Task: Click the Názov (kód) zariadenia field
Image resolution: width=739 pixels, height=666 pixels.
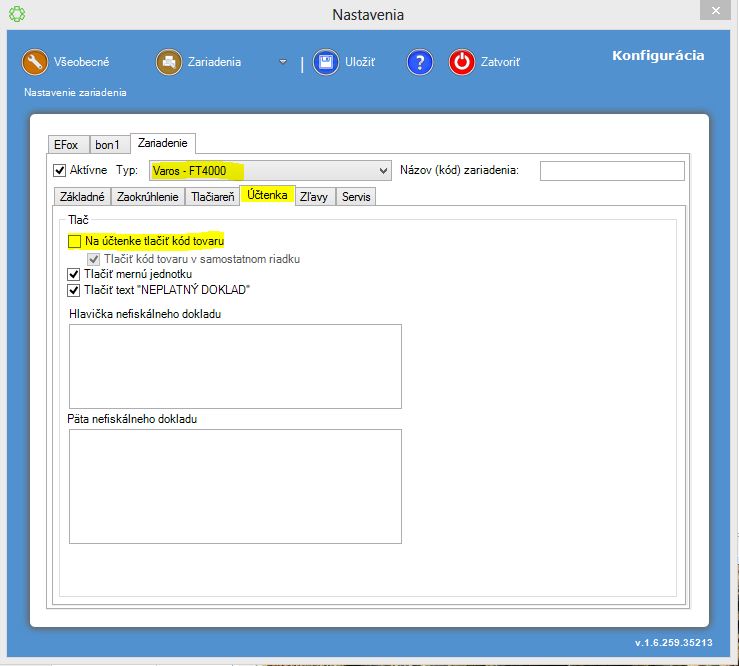Action: 612,171
